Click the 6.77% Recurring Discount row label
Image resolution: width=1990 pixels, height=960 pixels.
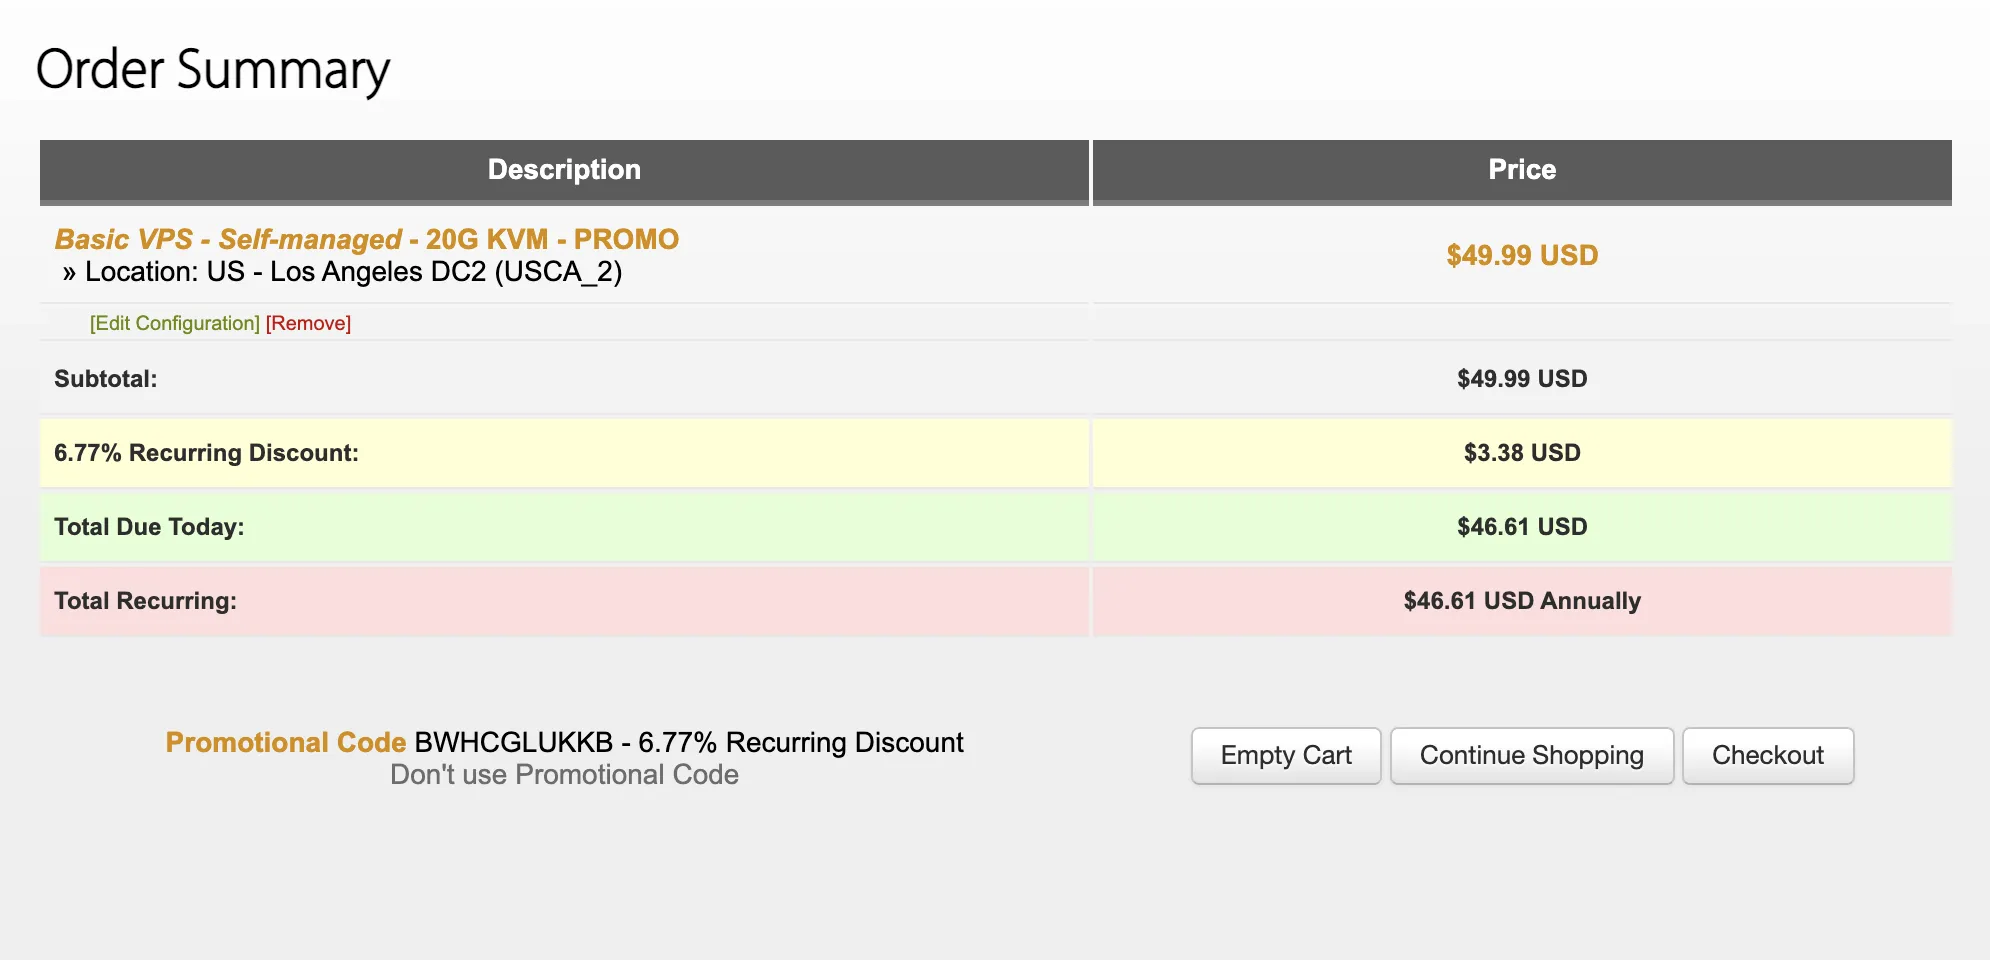tap(206, 453)
